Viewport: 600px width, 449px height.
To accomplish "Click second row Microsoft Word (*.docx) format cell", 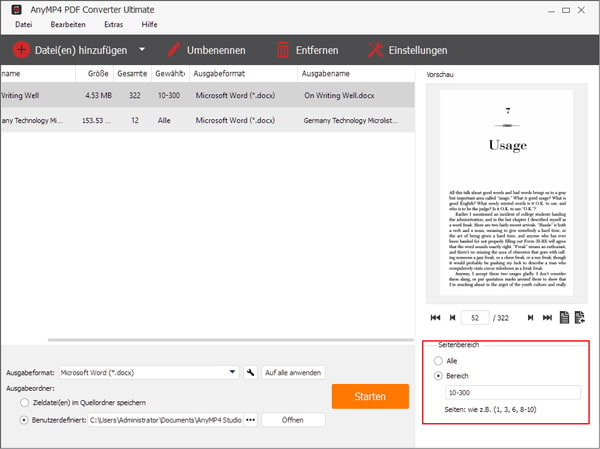I will (235, 121).
